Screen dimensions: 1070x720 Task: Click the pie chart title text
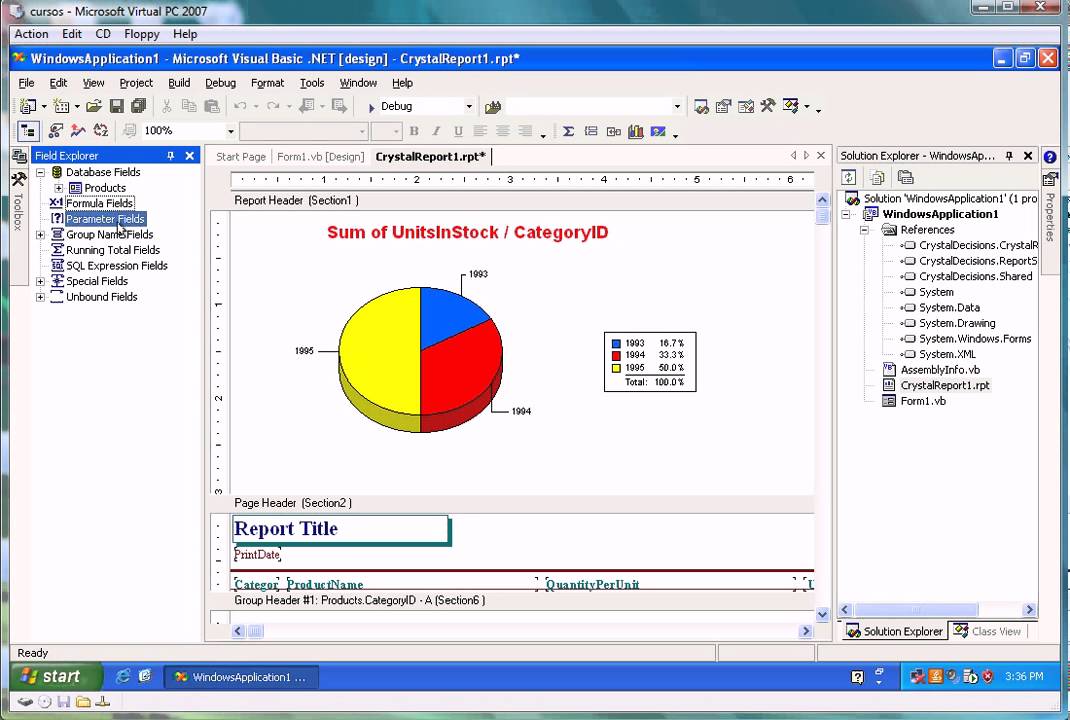pyautogui.click(x=467, y=232)
